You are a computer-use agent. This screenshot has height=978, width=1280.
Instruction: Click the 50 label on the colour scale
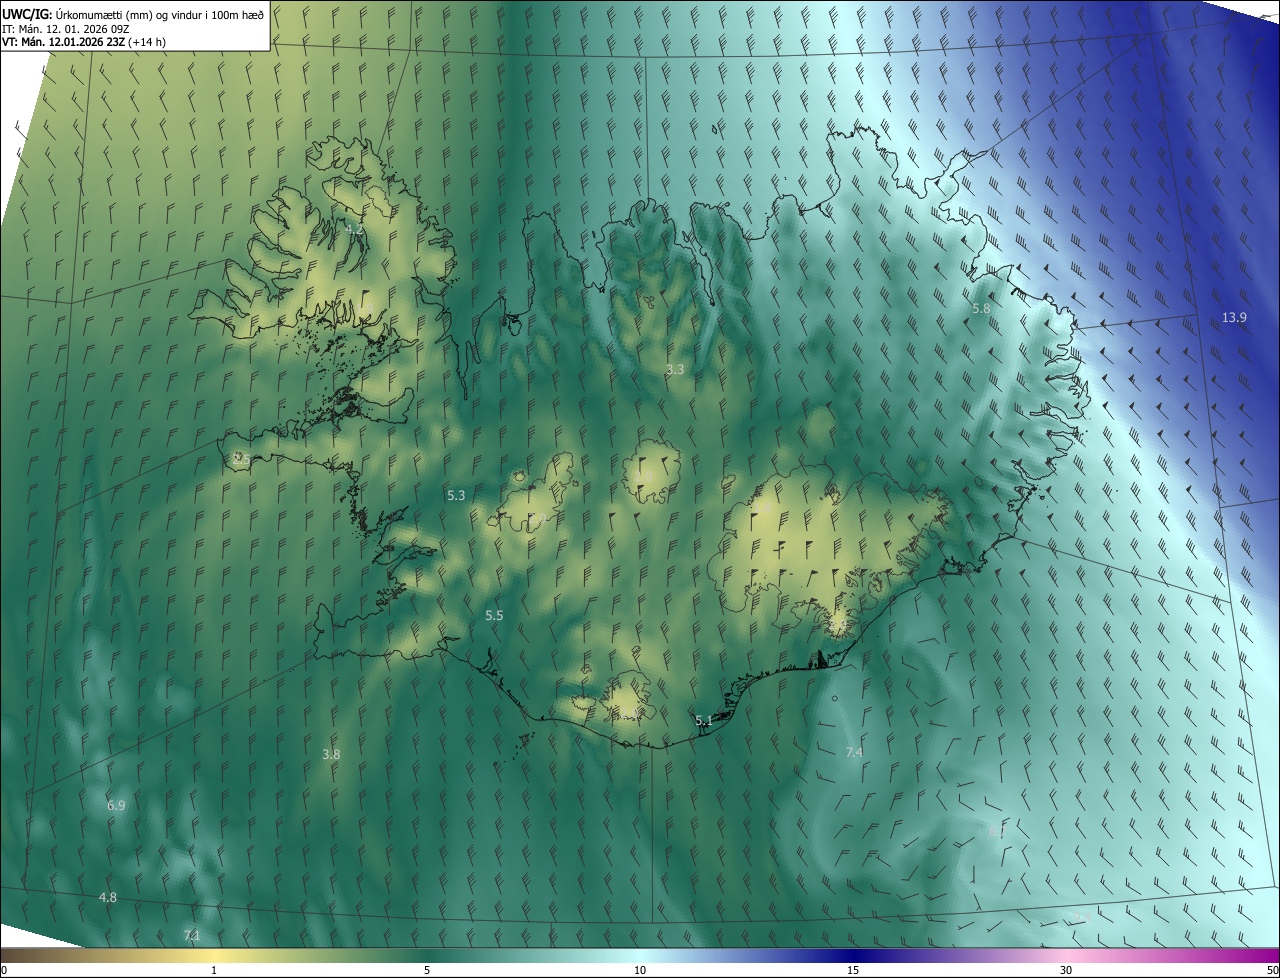click(1272, 970)
